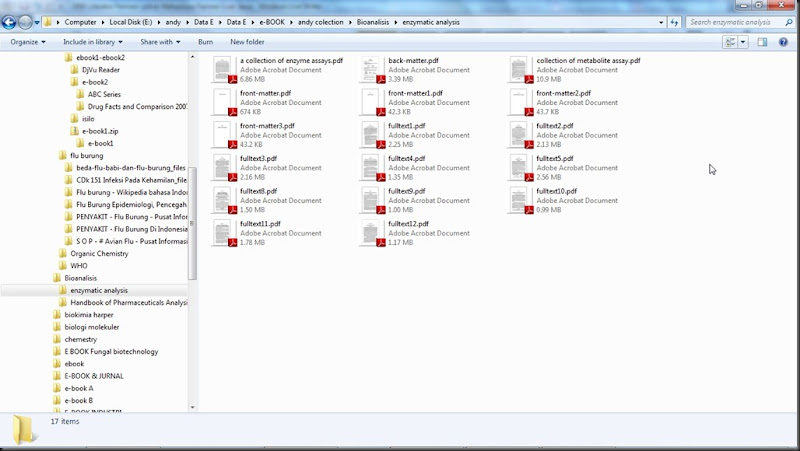Select the fulltext10.pdf file icon
This screenshot has height=451, width=800.
520,200
